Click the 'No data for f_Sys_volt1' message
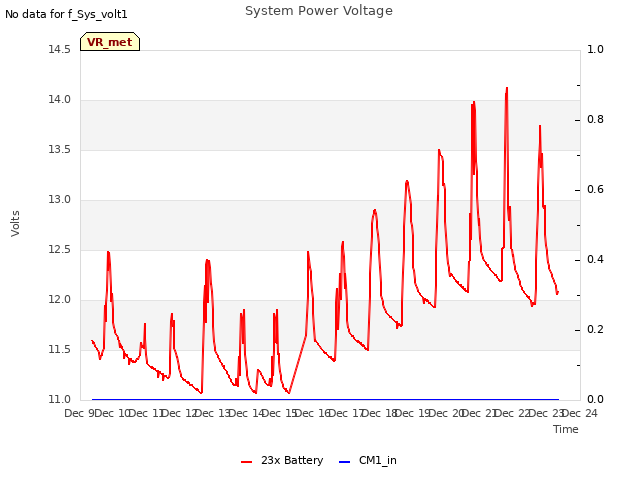The image size is (640, 480). tap(66, 14)
